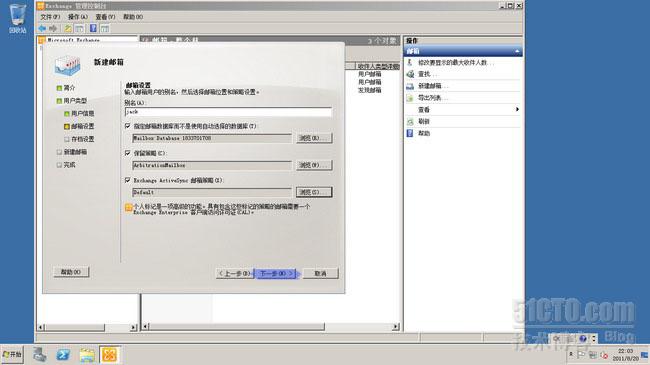Switch to Exchange Management Console taskbar icon
The image size is (650, 365).
coord(110,355)
